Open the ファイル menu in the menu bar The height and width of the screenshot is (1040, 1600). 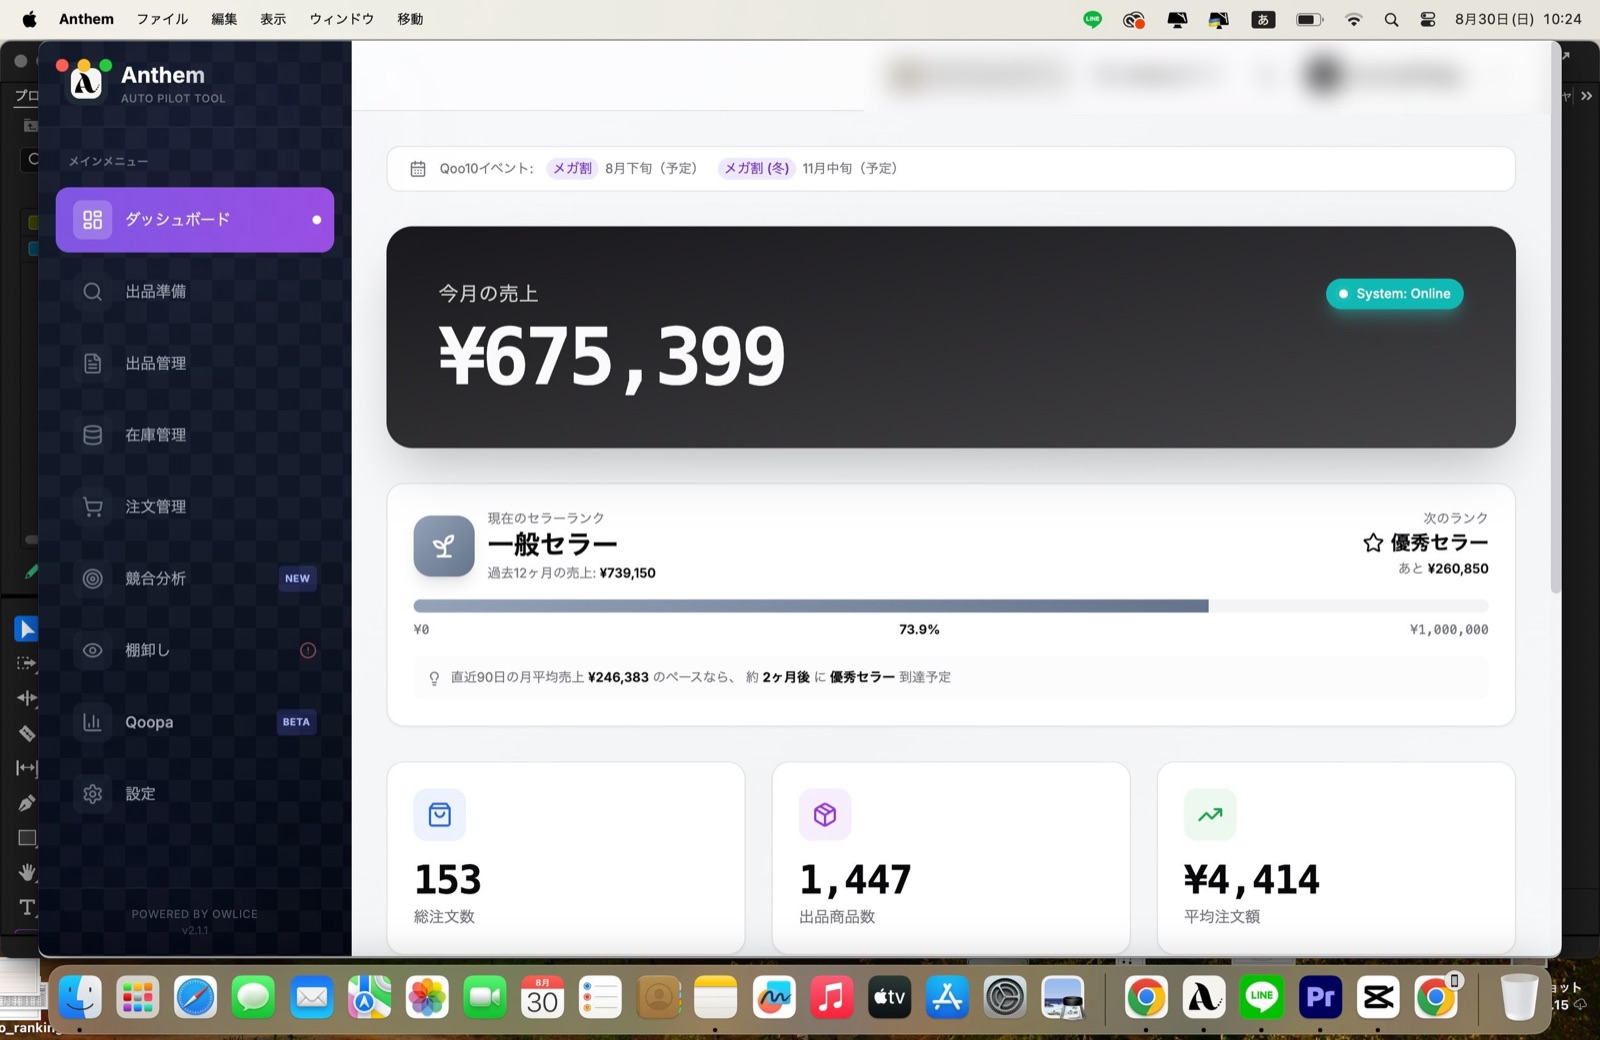click(162, 19)
